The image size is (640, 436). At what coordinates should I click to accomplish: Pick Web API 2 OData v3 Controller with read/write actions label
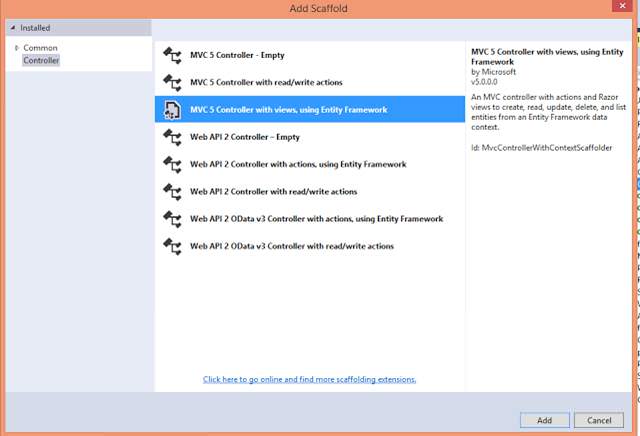pyautogui.click(x=292, y=247)
